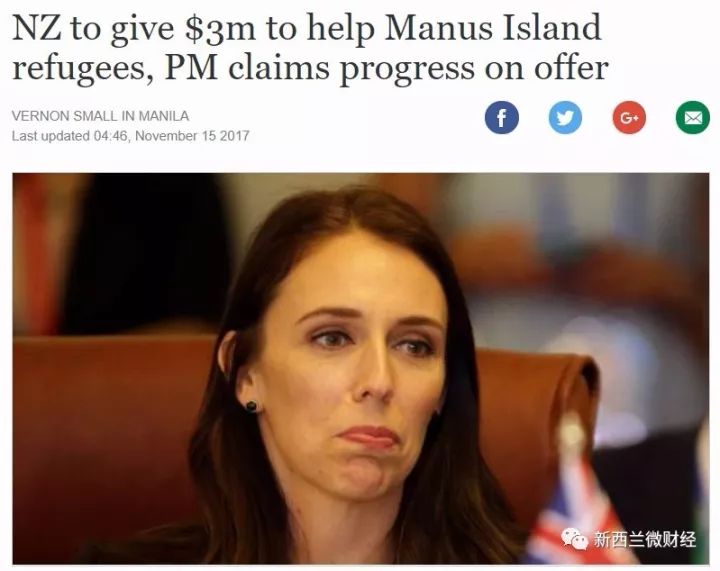Click the words "Manus Island" in the headline

coord(493,28)
